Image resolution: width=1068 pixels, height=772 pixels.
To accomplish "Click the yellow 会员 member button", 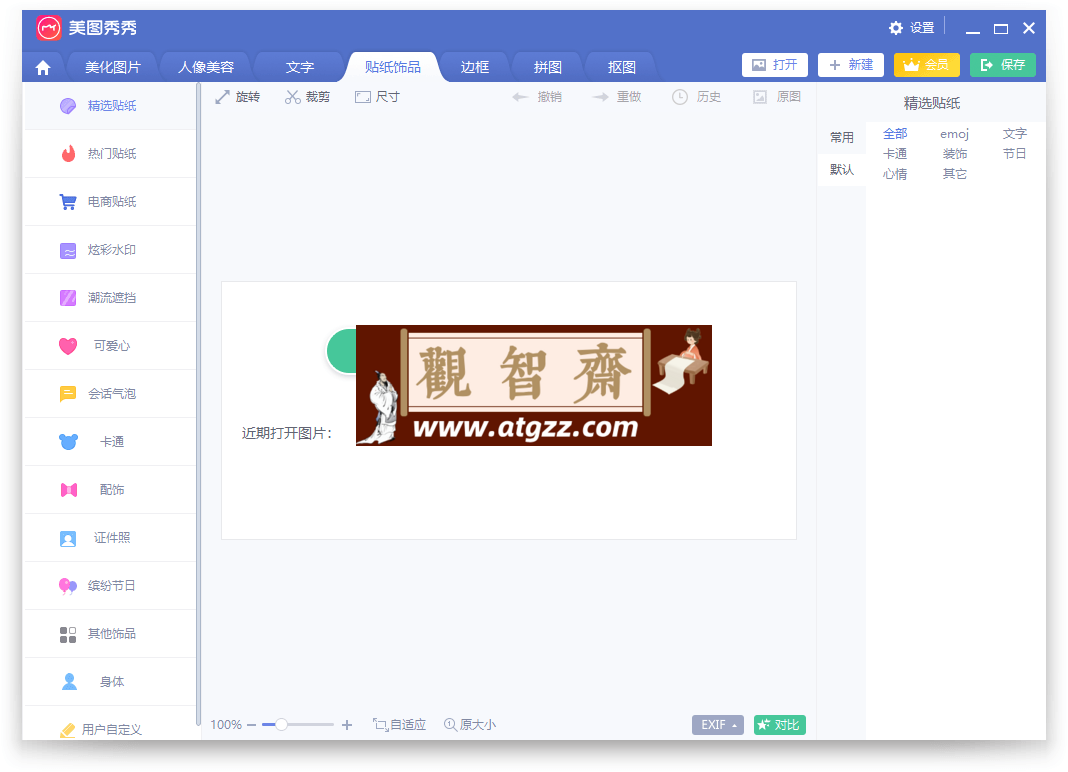I will point(927,65).
